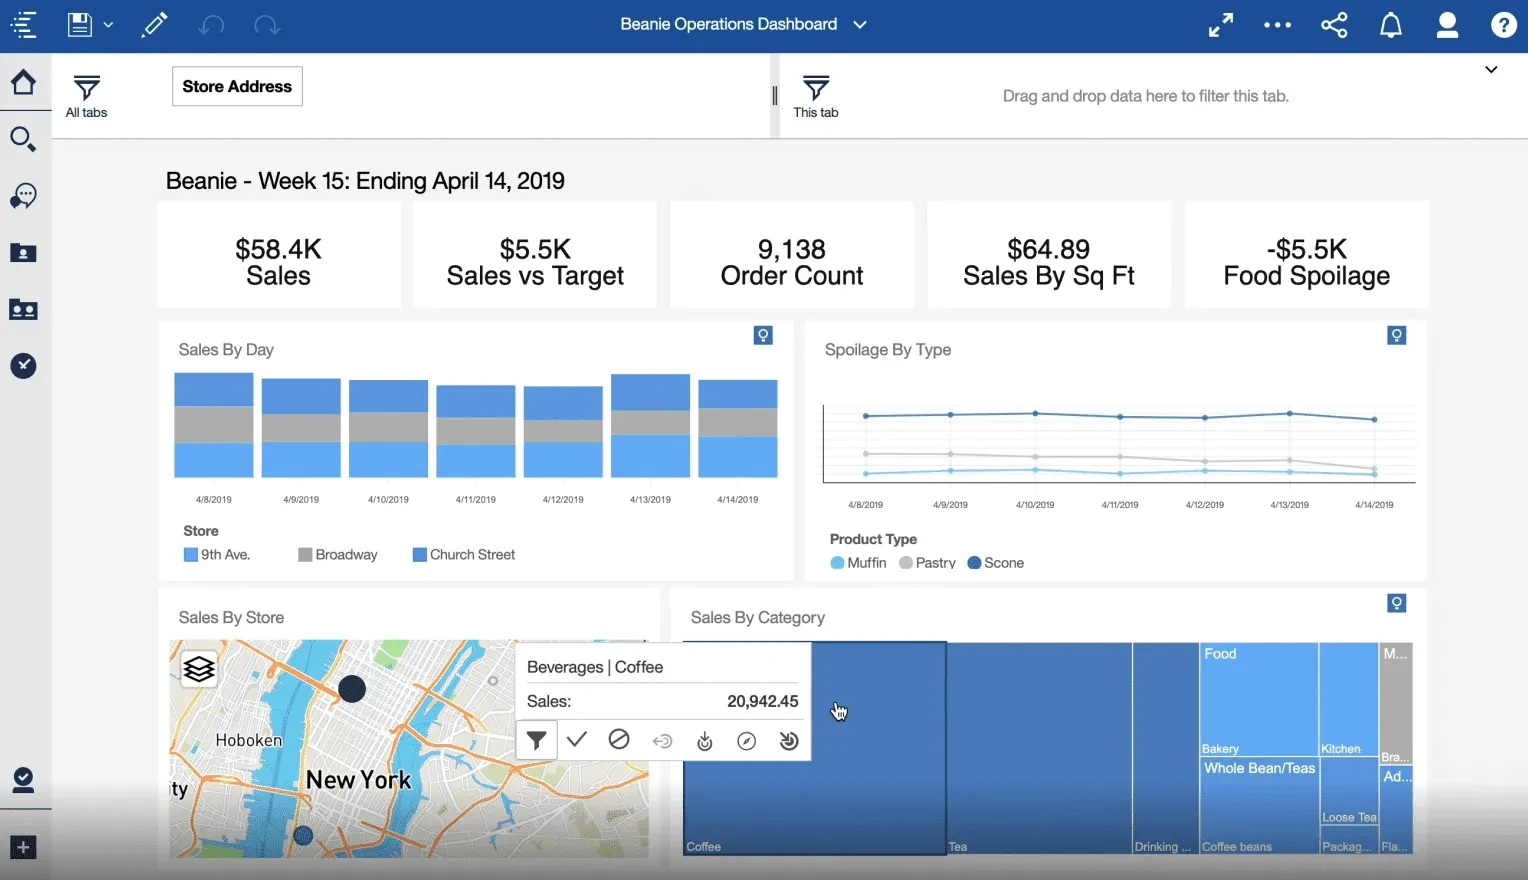This screenshot has height=880, width=1528.
Task: Click the Home icon in sidebar
Action: pos(23,82)
